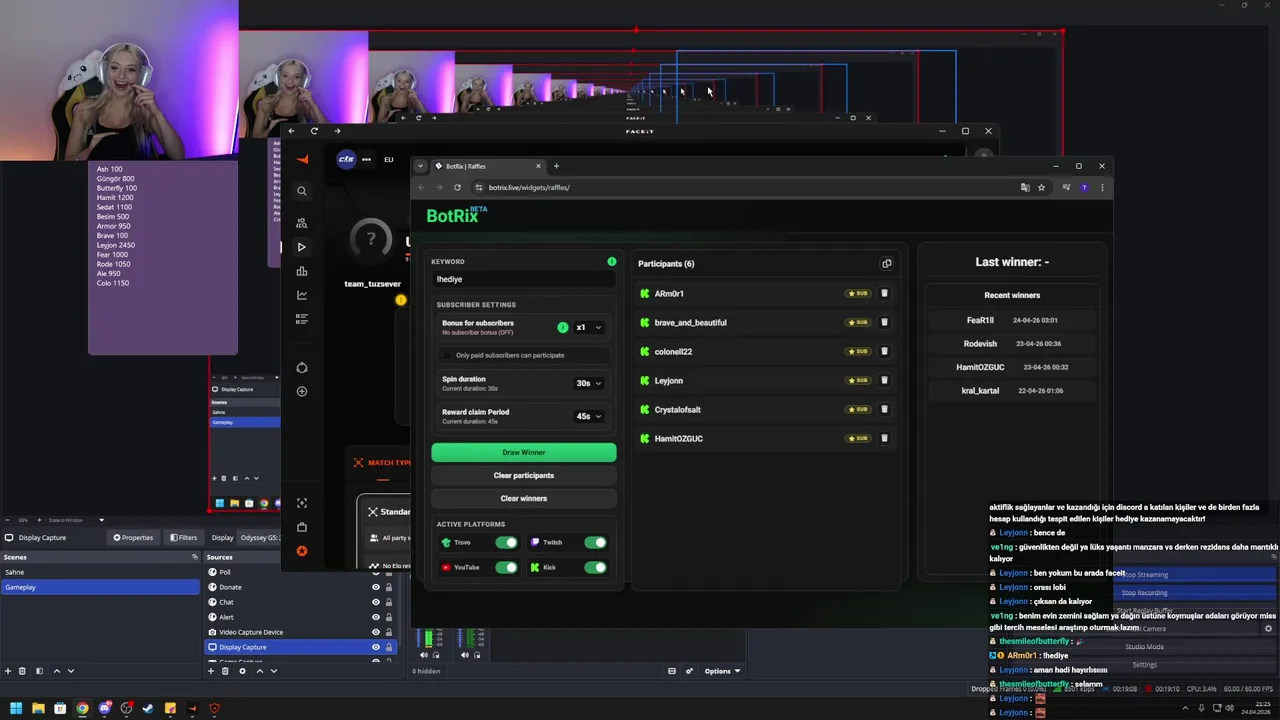The height and width of the screenshot is (720, 1280).
Task: Check Only paid subscribers can participate
Action: click(448, 355)
